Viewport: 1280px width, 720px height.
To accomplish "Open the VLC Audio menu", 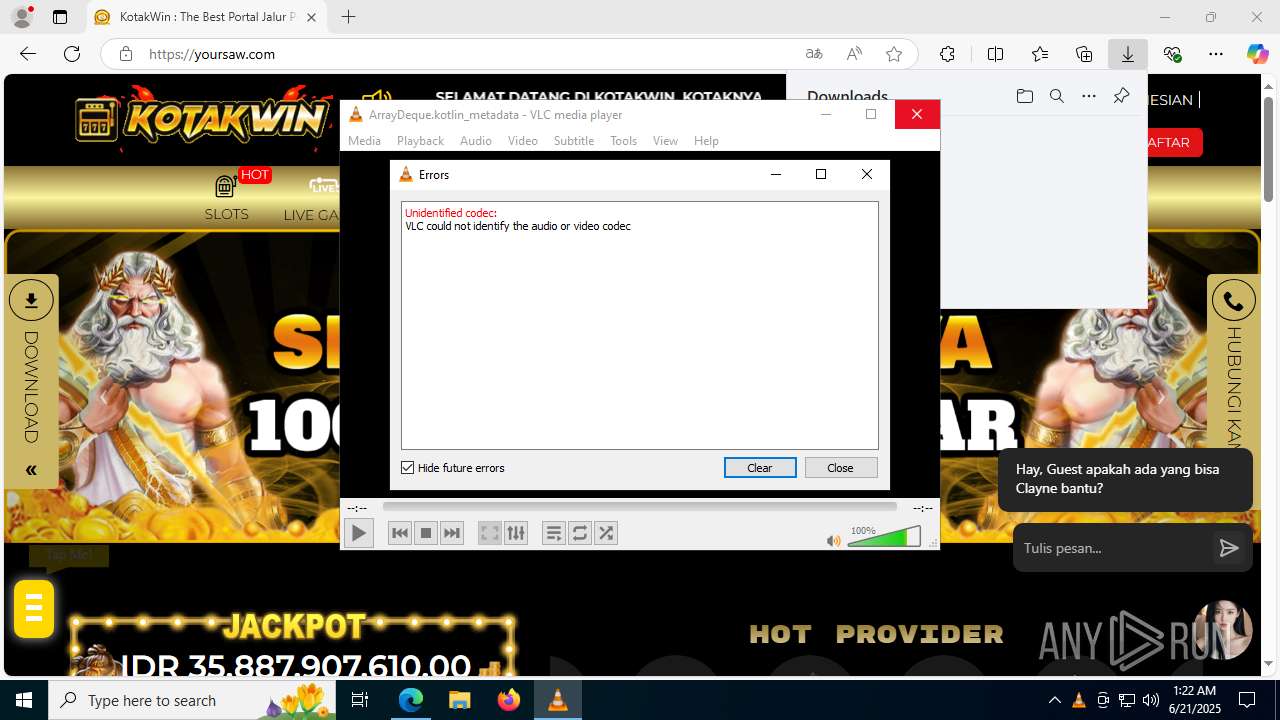I will click(476, 141).
